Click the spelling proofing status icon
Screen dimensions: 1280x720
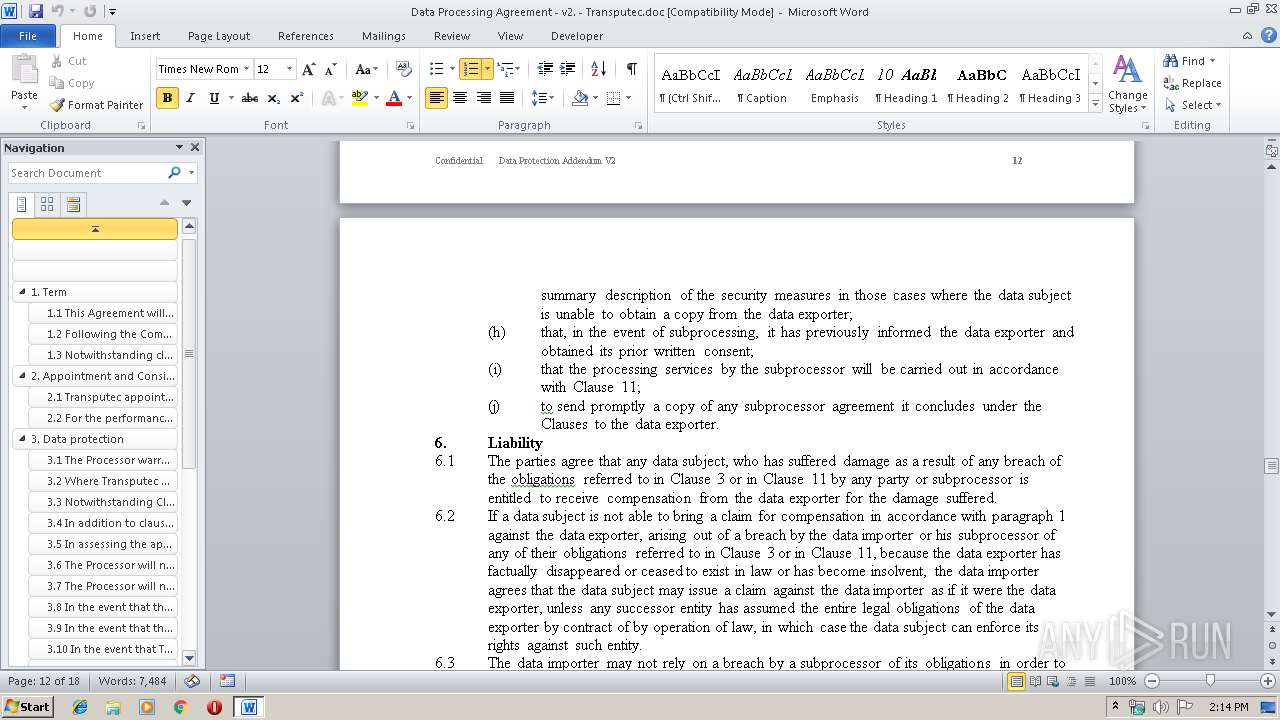[193, 681]
